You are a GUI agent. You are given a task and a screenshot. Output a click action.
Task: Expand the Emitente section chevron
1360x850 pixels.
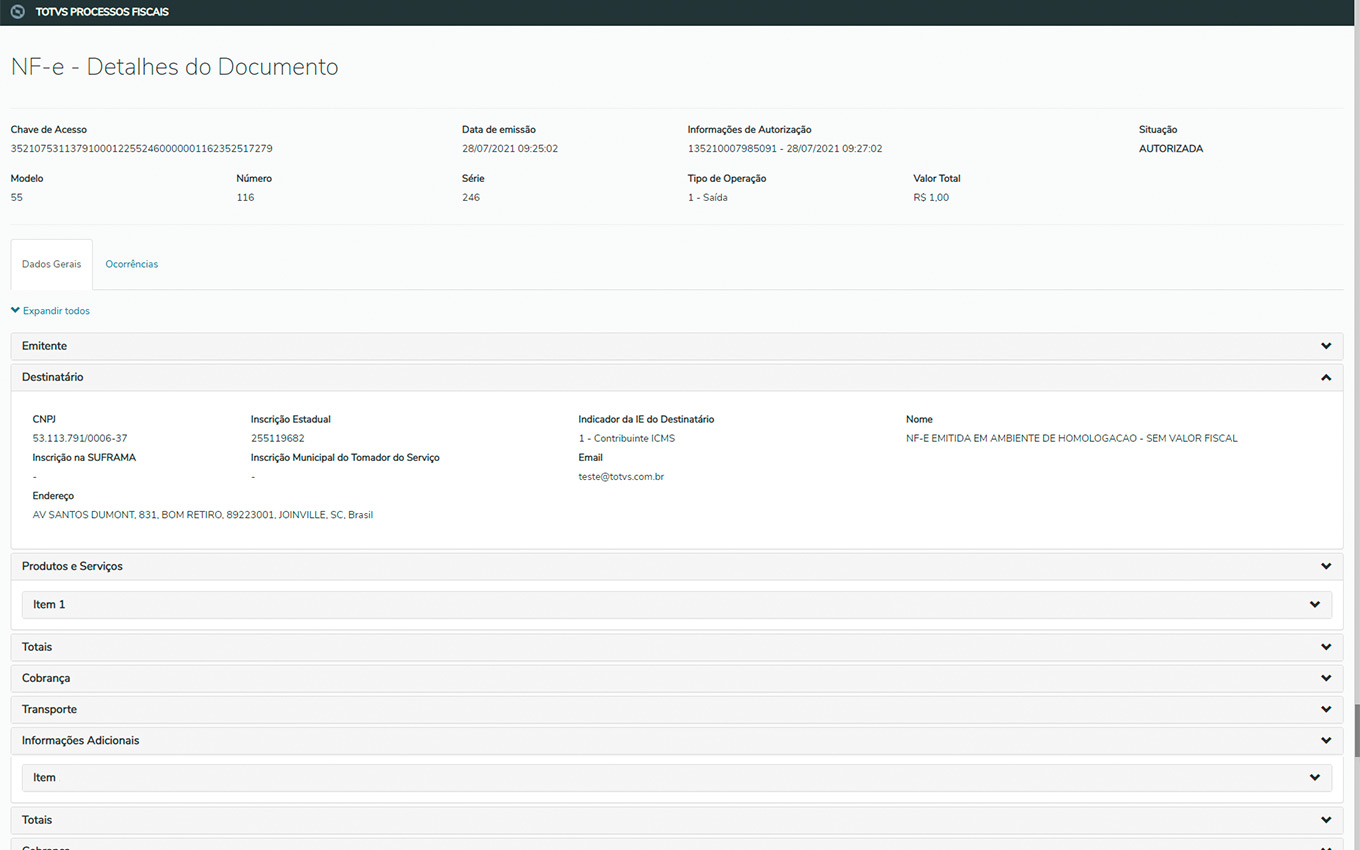1326,346
